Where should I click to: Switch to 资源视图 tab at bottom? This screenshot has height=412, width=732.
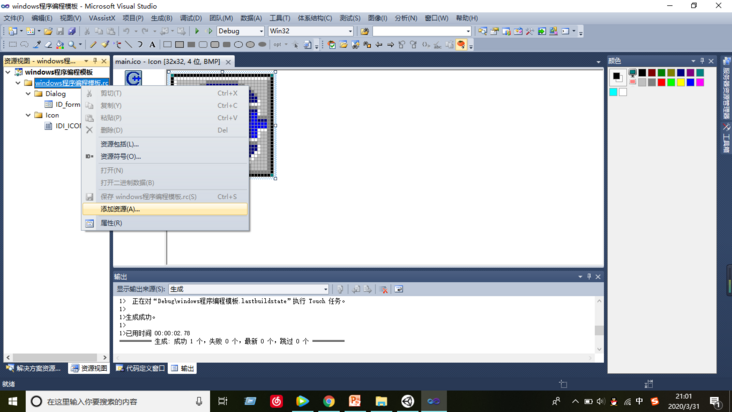[89, 369]
